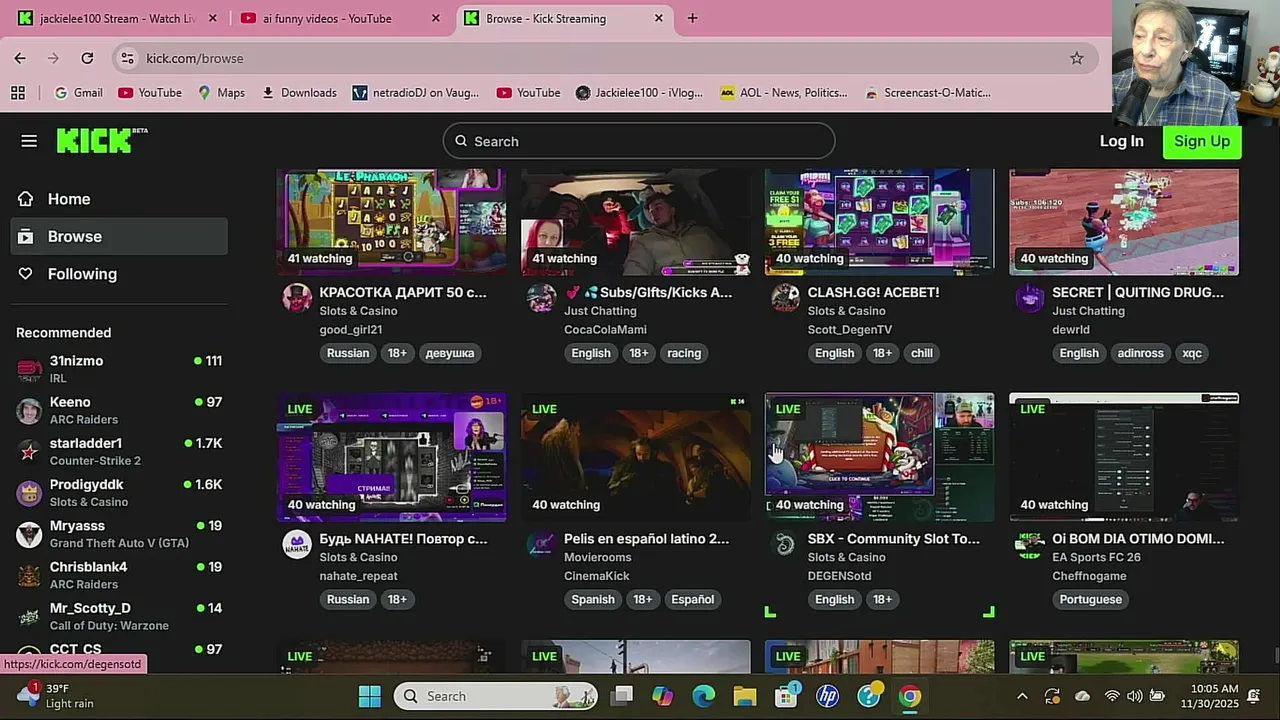Open the netradioDJ on Vaug... bookmark
Viewport: 1280px width, 720px height.
coord(416,93)
